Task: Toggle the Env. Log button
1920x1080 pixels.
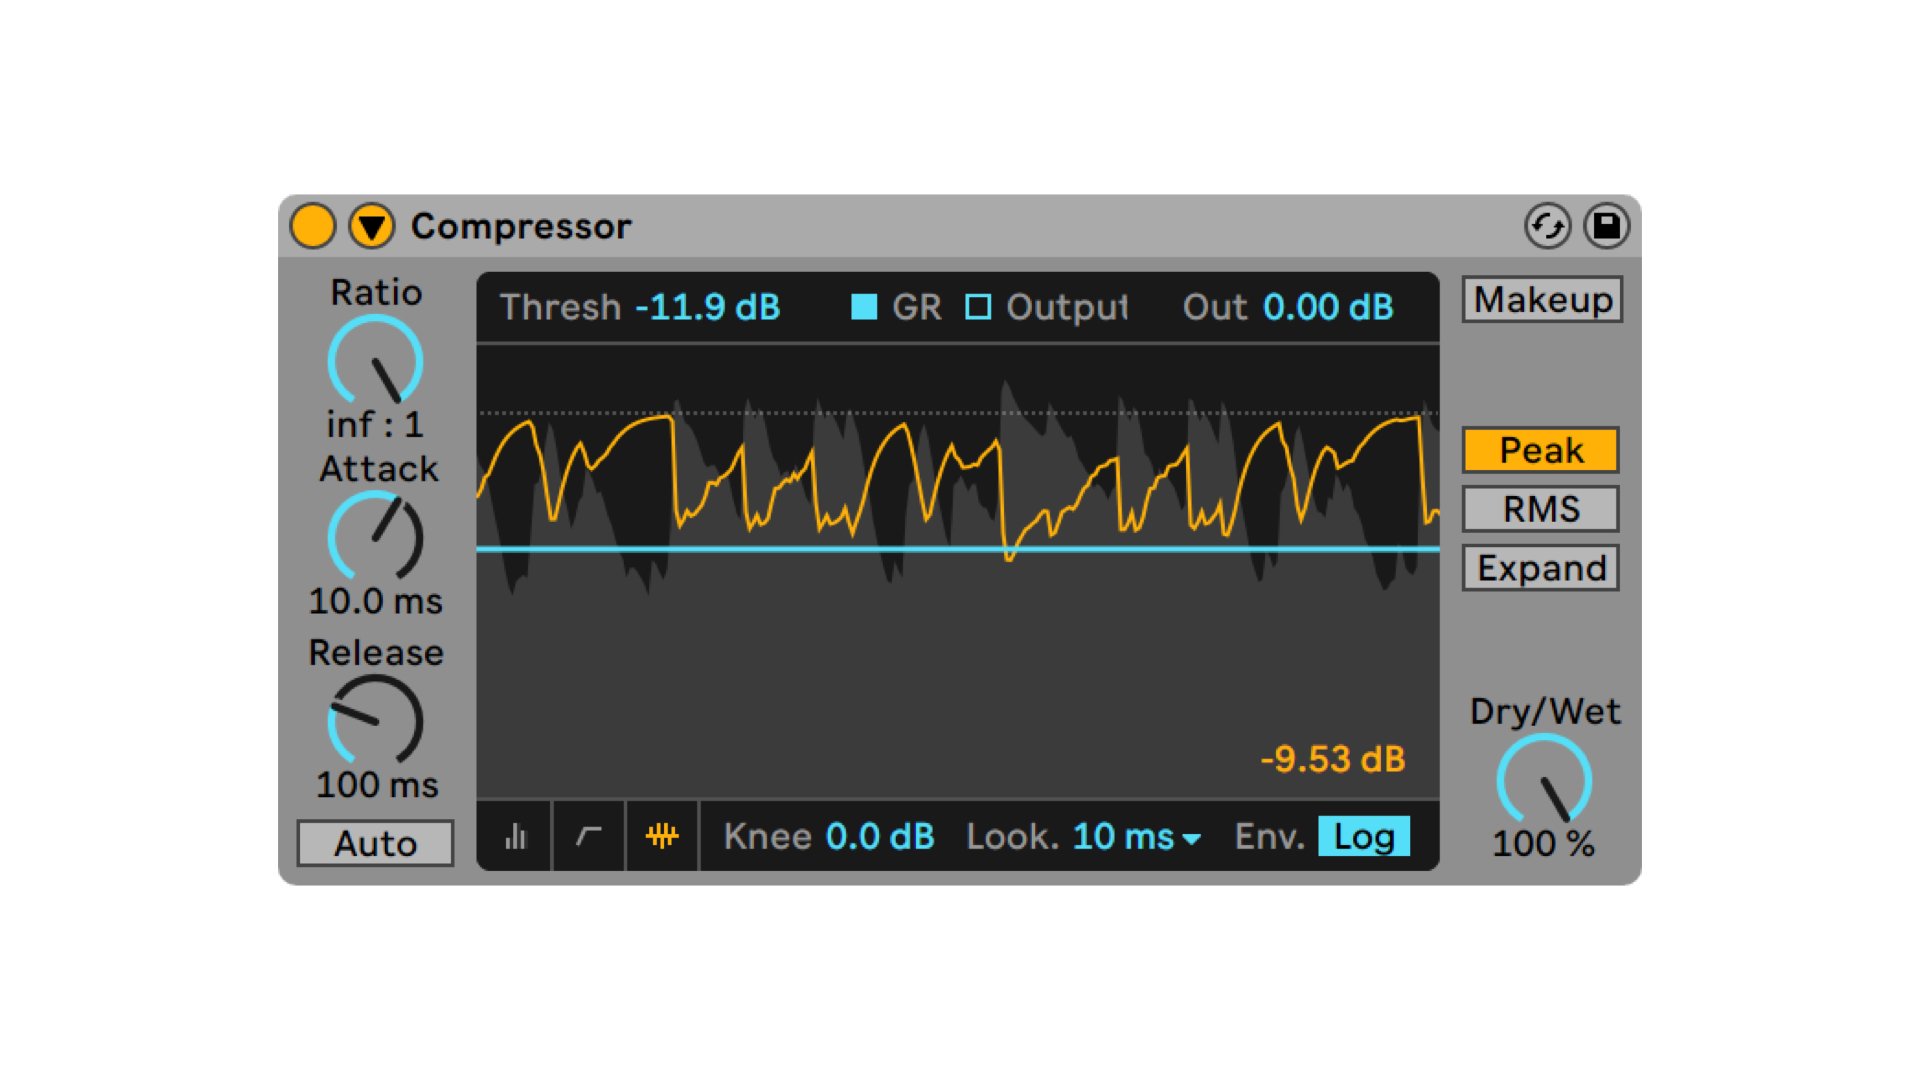Action: click(1364, 836)
